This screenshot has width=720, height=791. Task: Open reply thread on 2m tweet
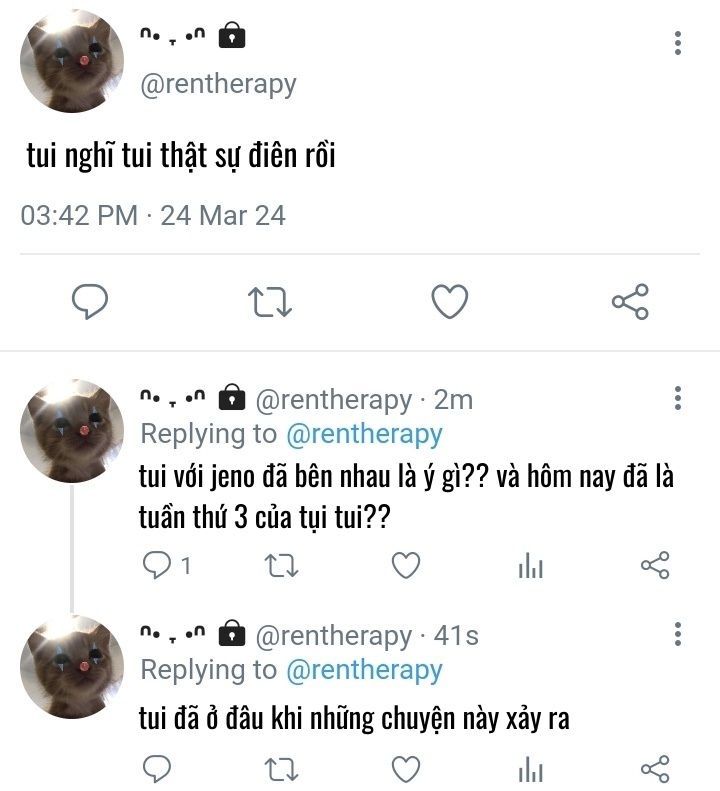click(165, 565)
